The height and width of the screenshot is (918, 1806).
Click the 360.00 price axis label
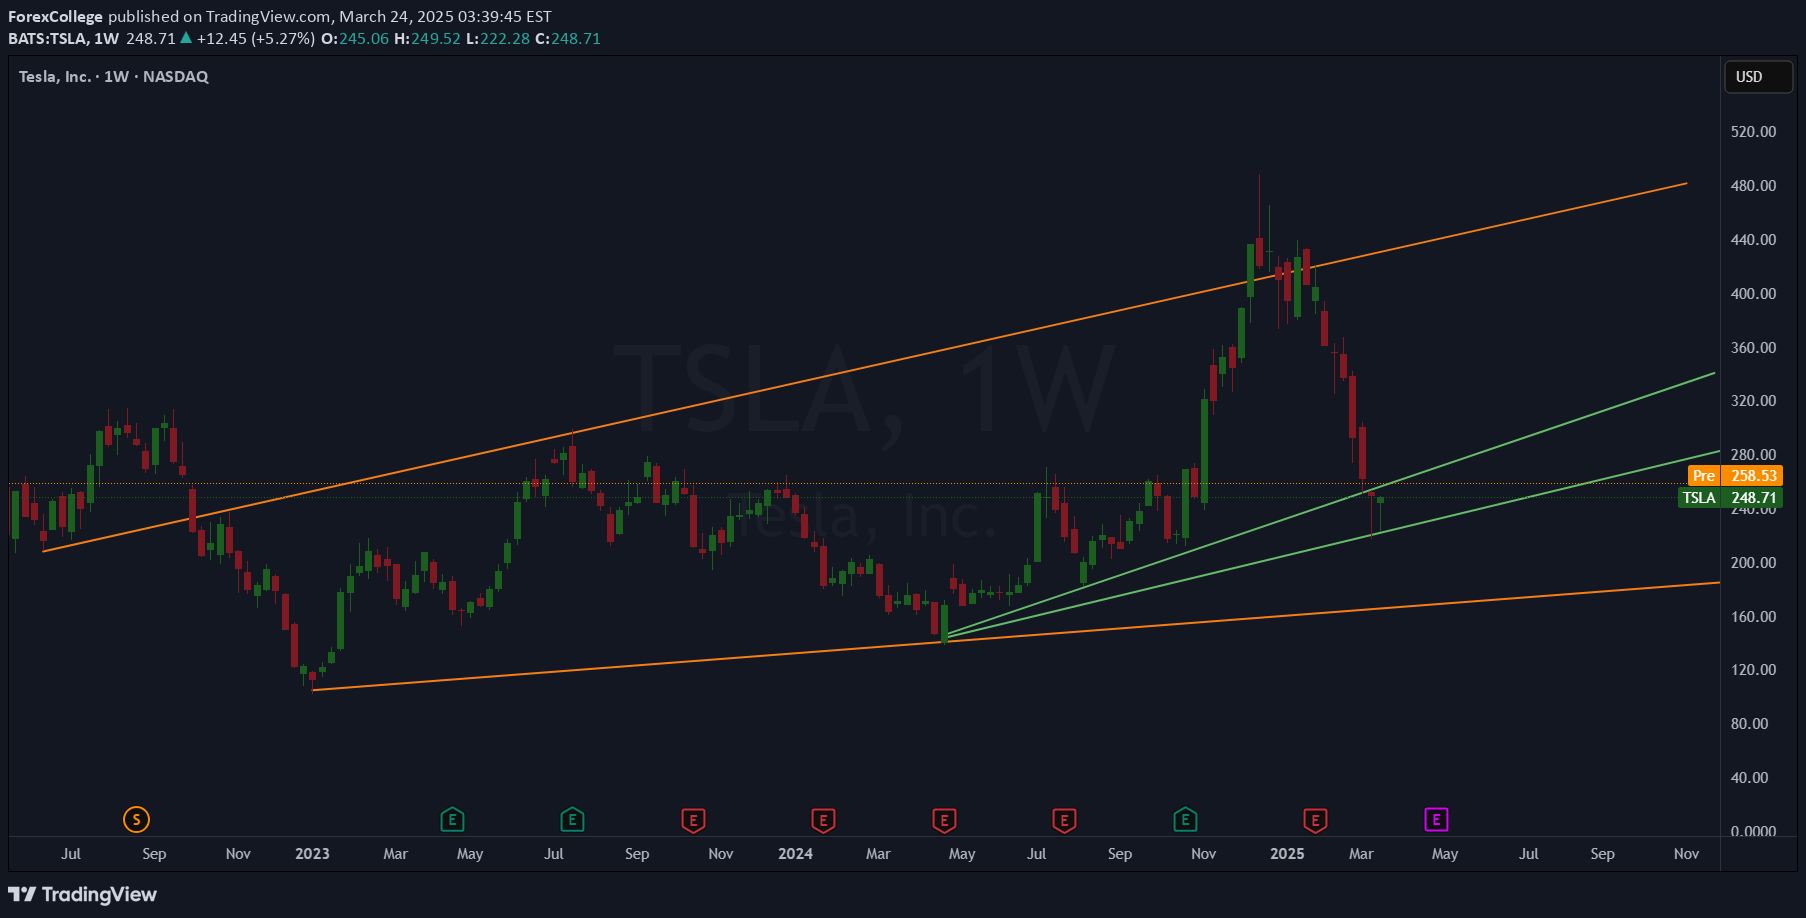(1754, 348)
